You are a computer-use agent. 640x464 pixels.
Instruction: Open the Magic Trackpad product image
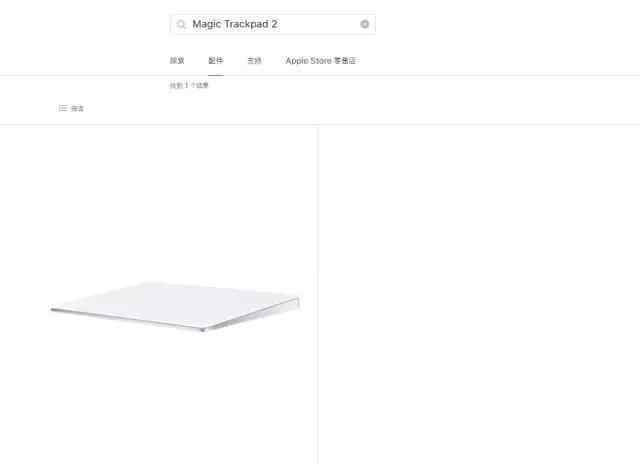click(x=175, y=306)
